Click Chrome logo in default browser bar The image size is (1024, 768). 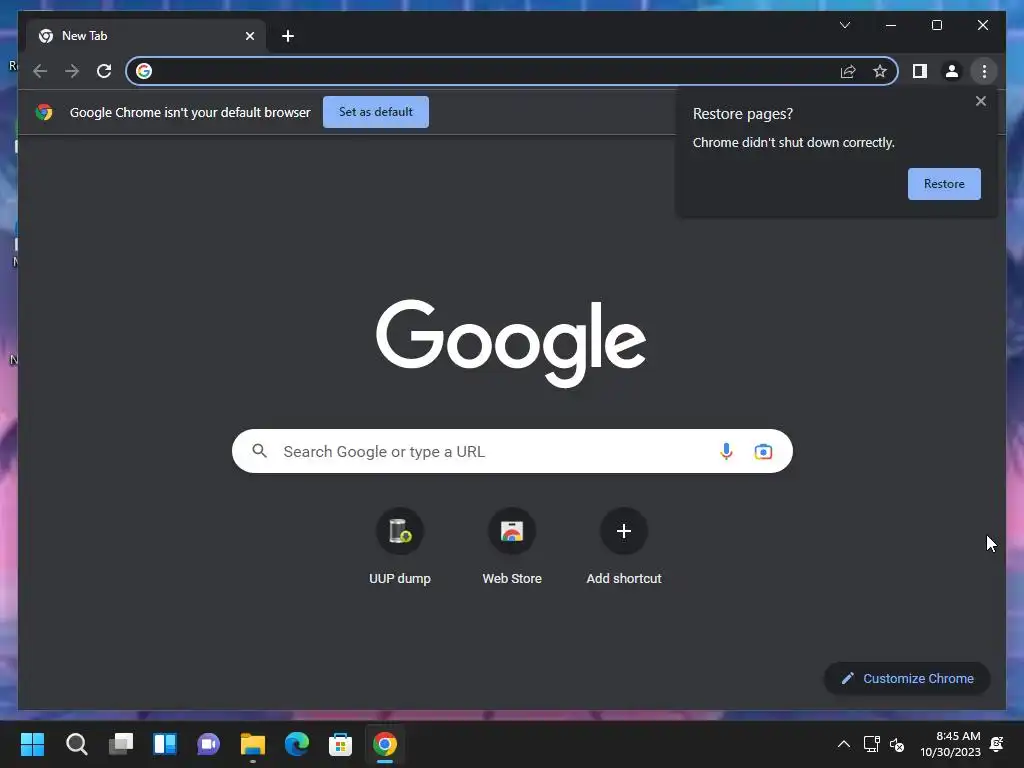44,112
